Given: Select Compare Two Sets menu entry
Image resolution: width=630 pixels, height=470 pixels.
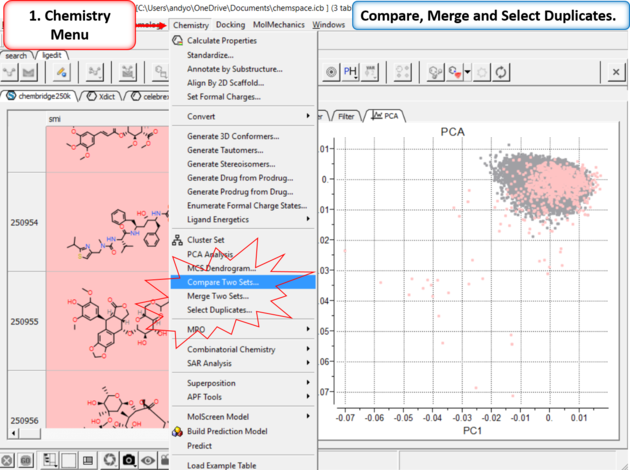Looking at the screenshot, I should click(222, 283).
